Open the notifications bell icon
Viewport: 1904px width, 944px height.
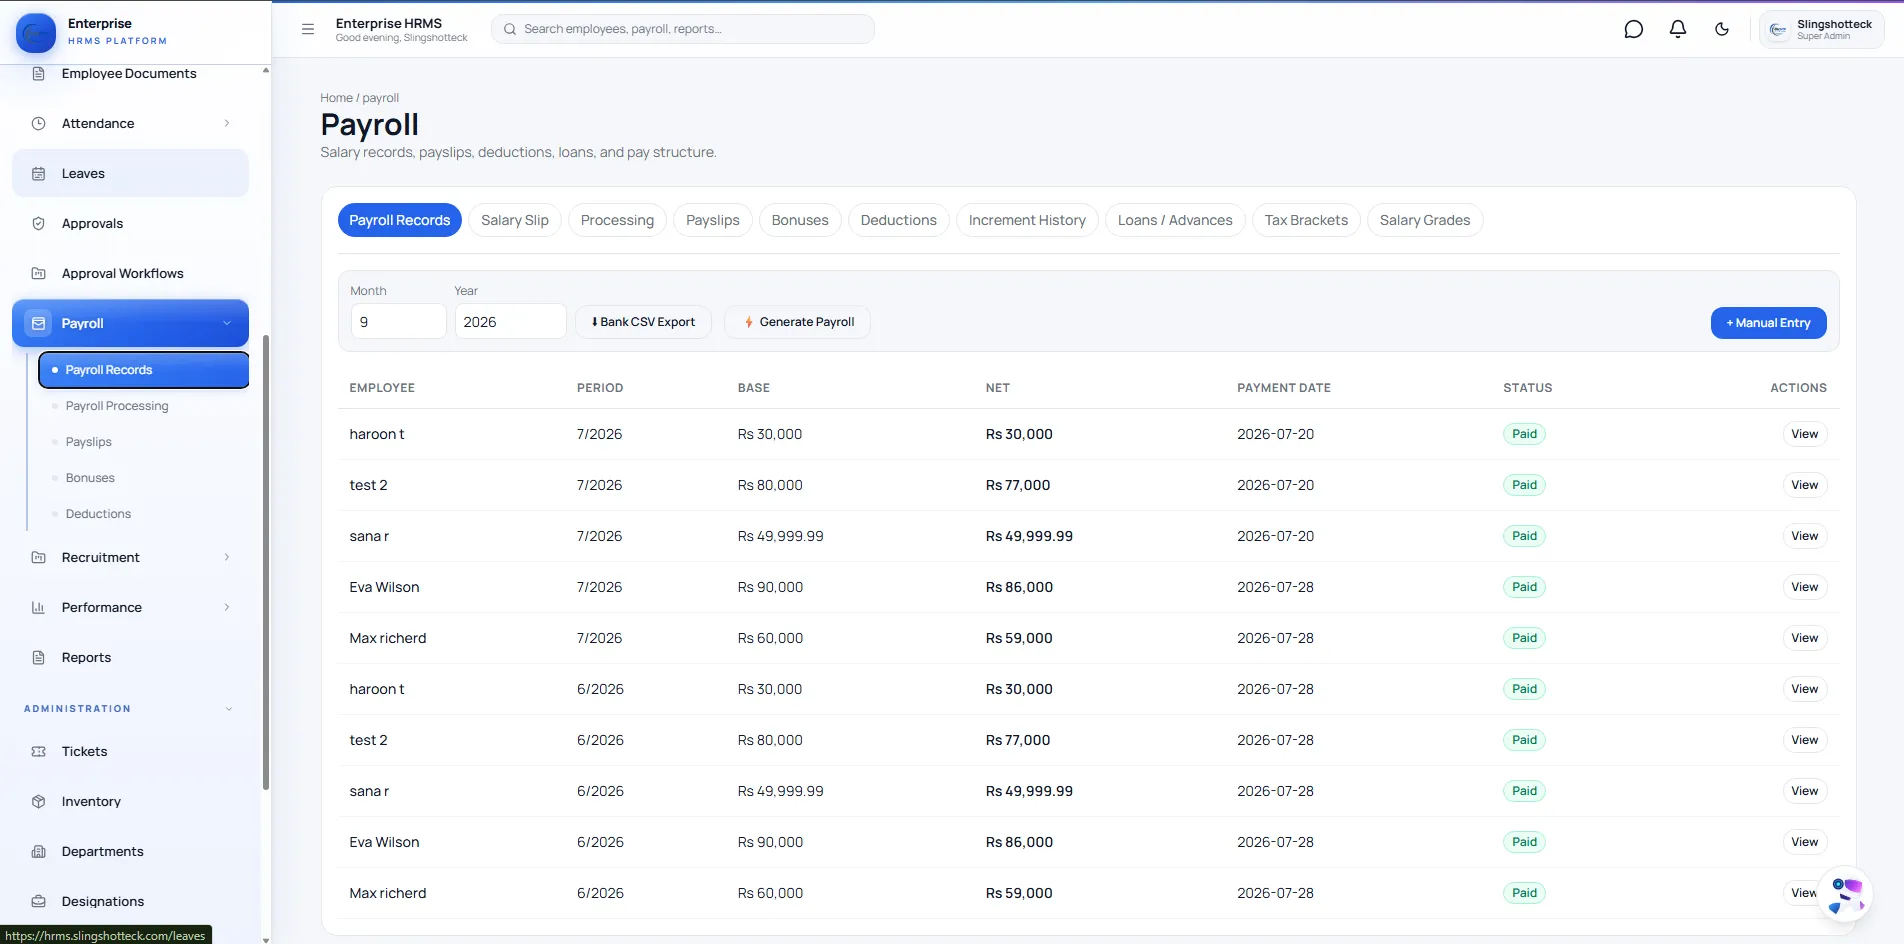pos(1678,29)
